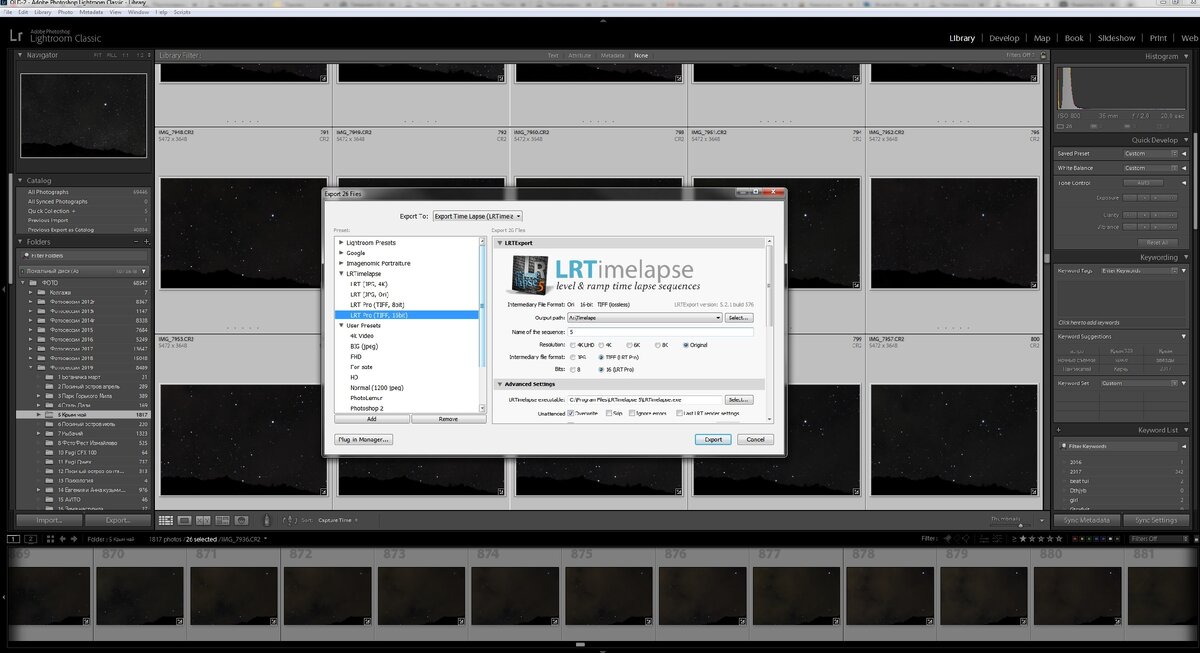Toggle the Overwrite checkbox
The height and width of the screenshot is (653, 1200).
click(x=571, y=413)
